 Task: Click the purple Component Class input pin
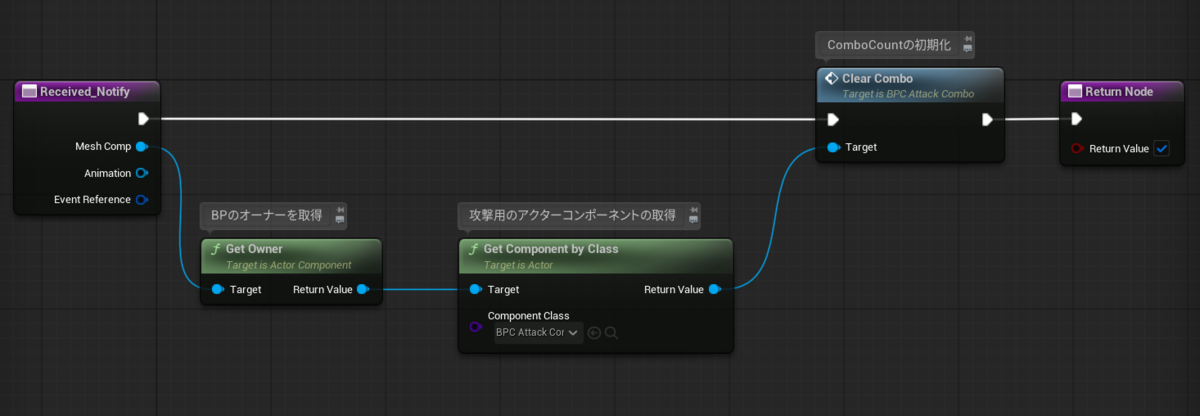476,327
